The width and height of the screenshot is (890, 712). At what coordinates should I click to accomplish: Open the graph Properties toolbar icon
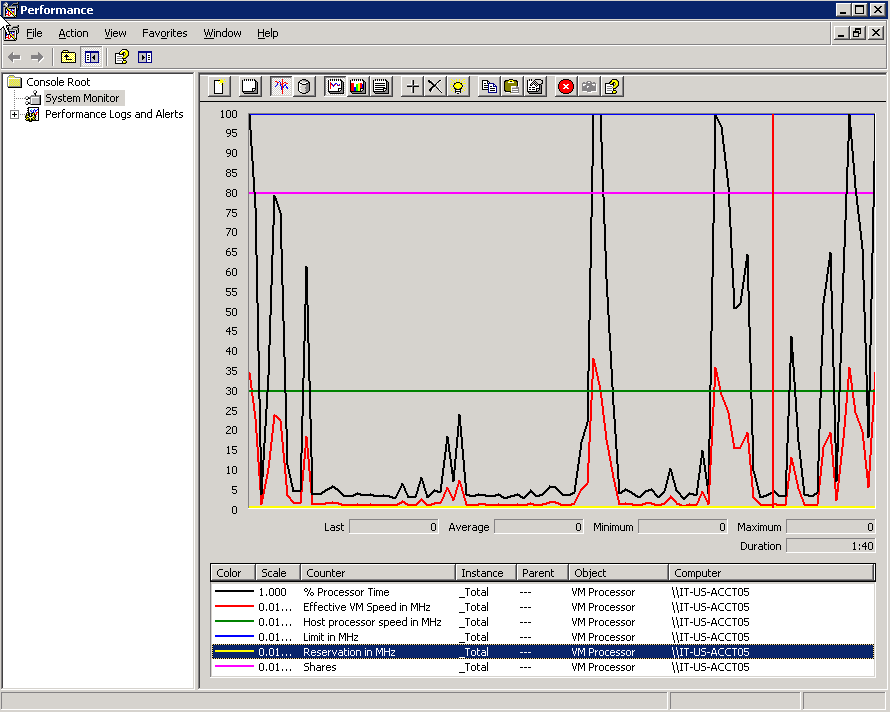point(535,87)
